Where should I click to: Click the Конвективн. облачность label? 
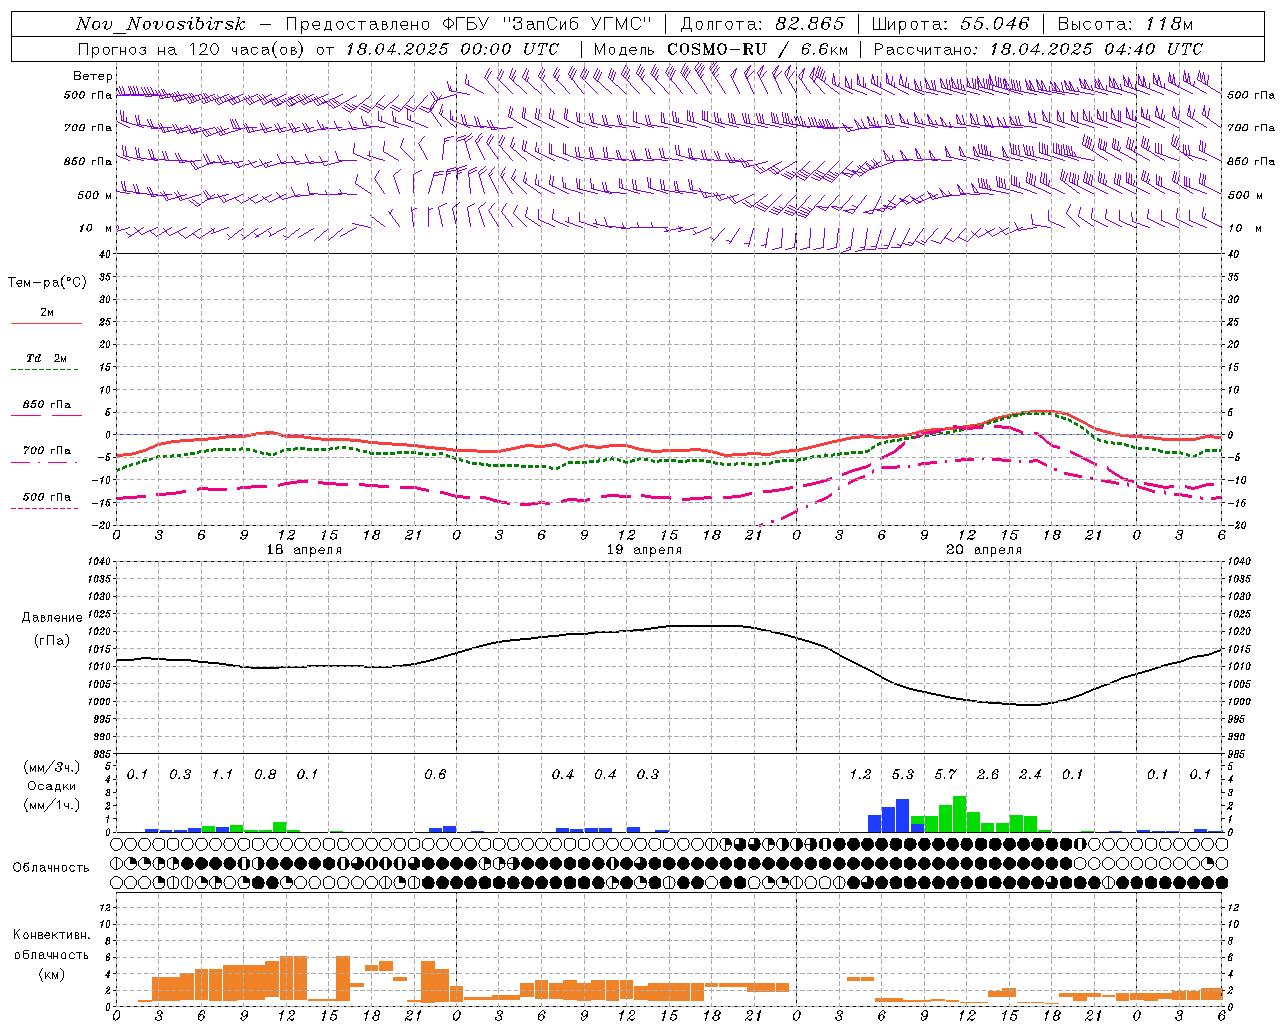click(x=51, y=944)
